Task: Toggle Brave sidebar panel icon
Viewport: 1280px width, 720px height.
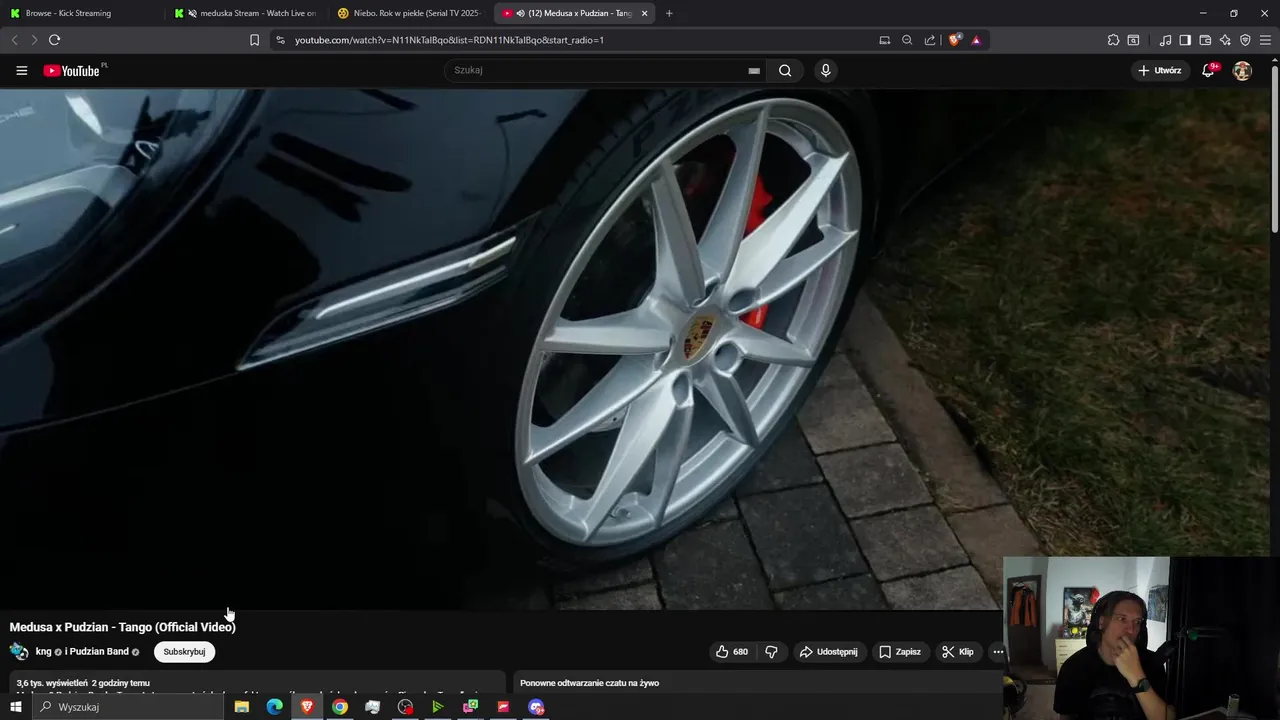Action: click(1185, 40)
